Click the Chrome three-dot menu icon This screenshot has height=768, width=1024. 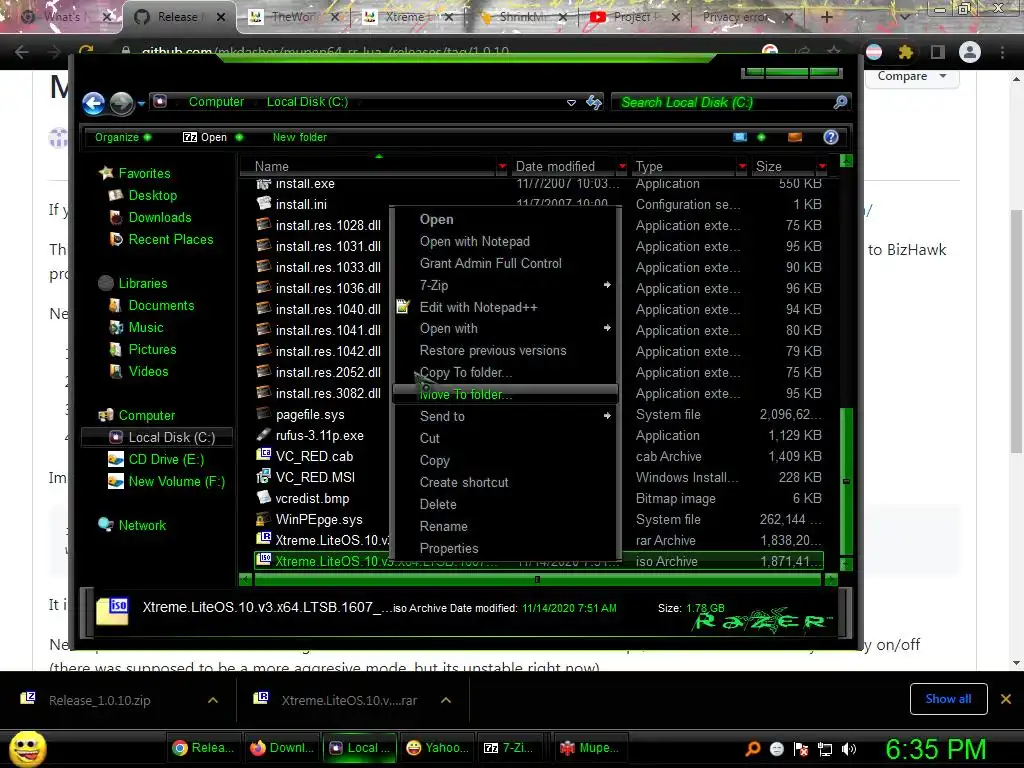(1002, 52)
